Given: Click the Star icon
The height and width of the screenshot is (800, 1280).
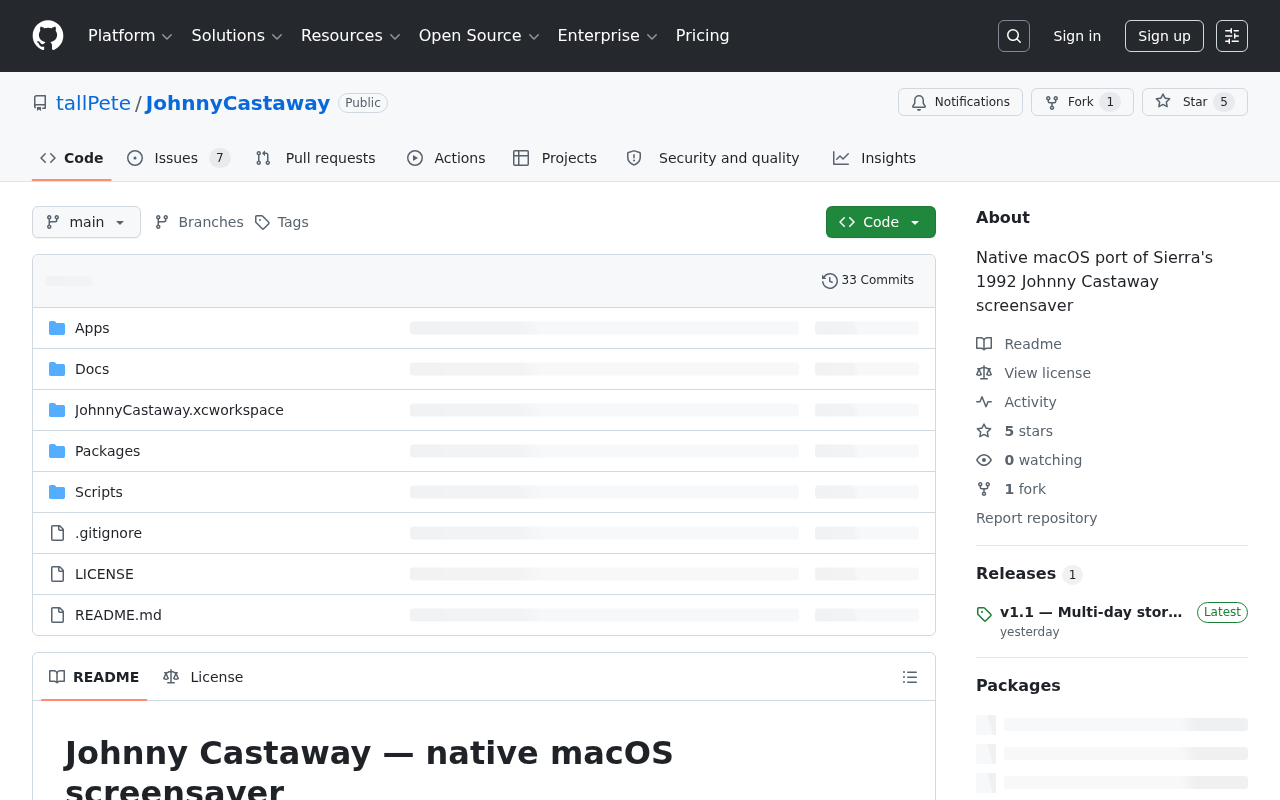Looking at the screenshot, I should tap(1163, 101).
